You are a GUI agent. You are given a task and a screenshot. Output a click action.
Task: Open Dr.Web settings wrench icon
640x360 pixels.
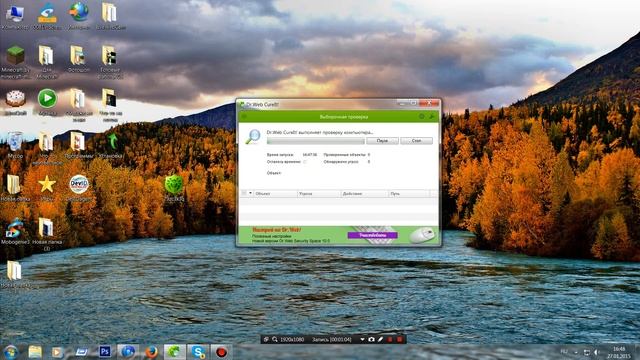[x=431, y=117]
